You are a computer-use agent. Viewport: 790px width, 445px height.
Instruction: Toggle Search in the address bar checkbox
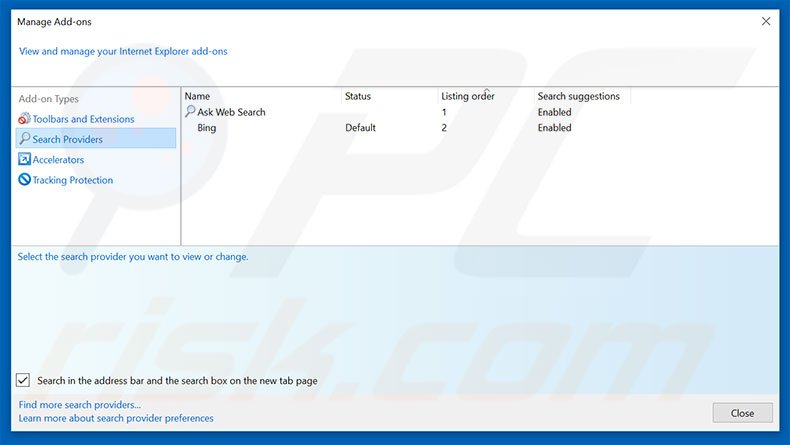(x=23, y=380)
